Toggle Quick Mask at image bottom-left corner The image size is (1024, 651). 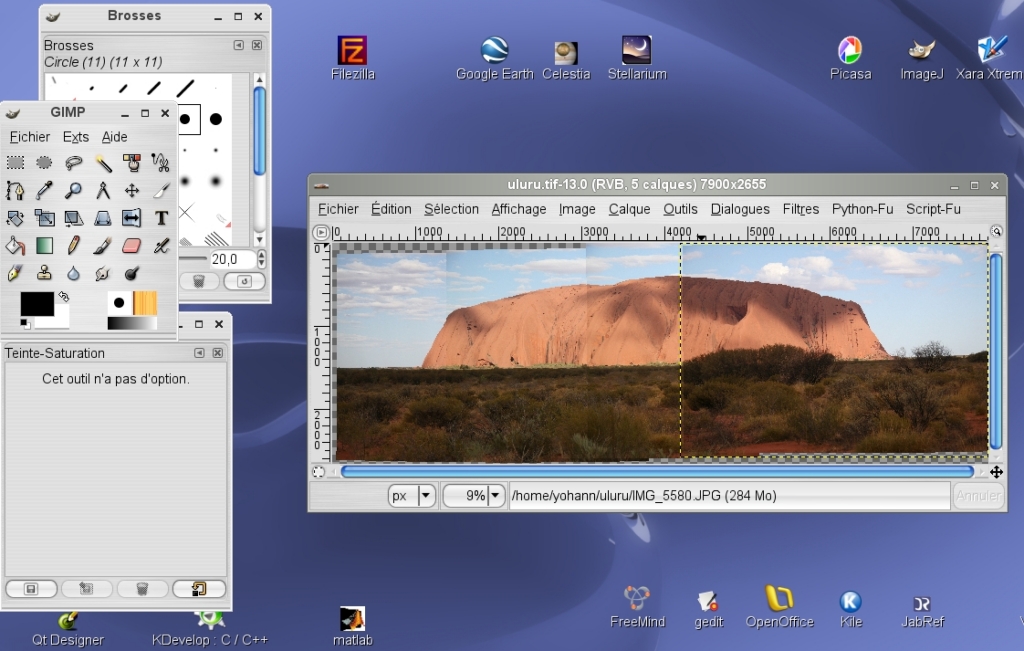318,471
